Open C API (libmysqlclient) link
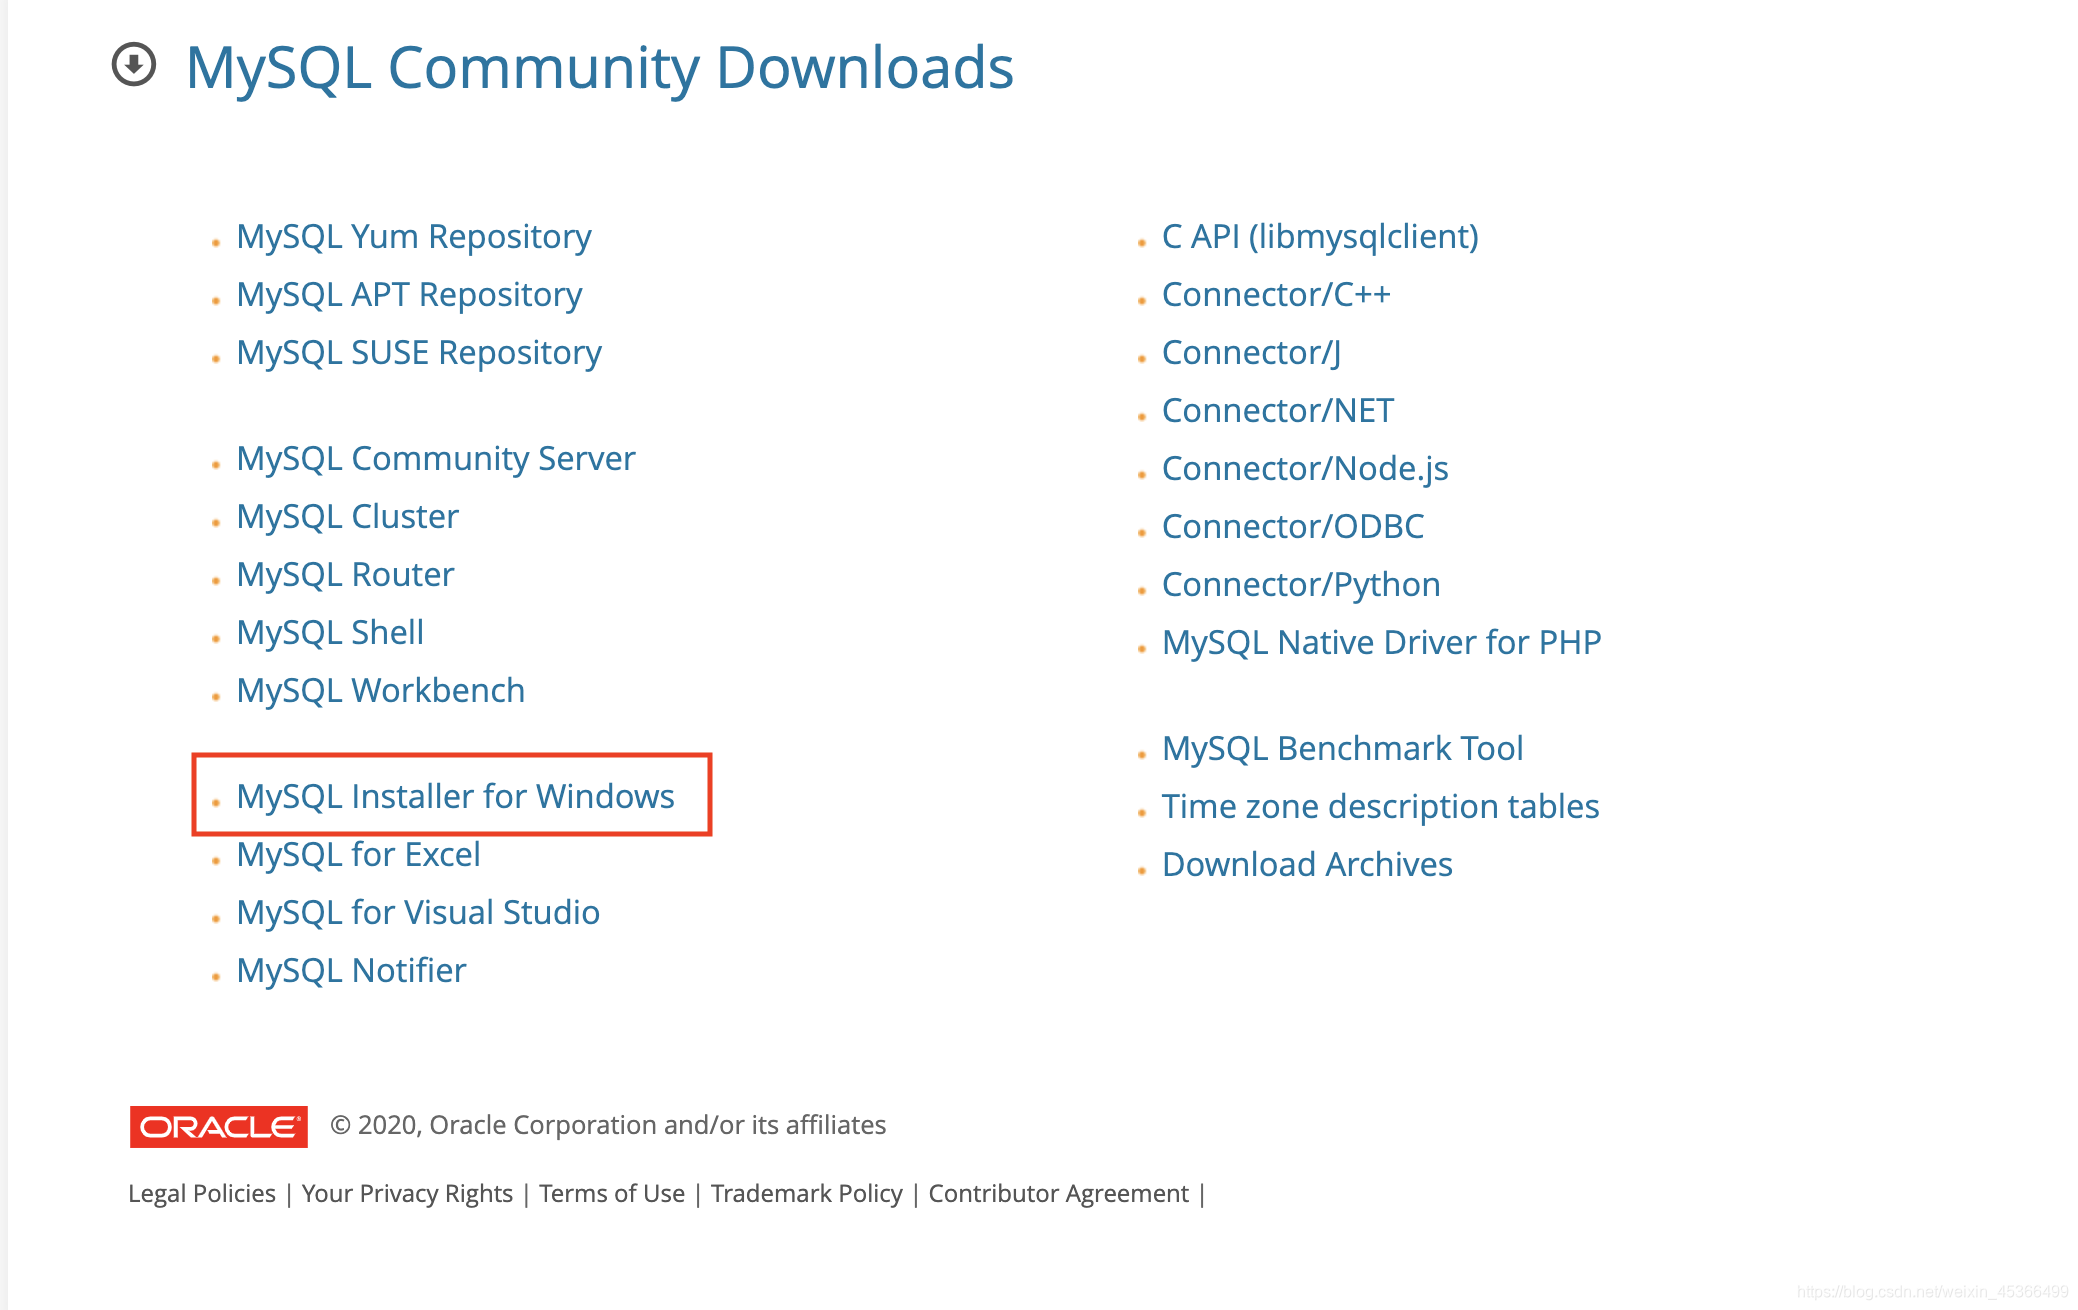The image size is (2078, 1310). coord(1320,237)
